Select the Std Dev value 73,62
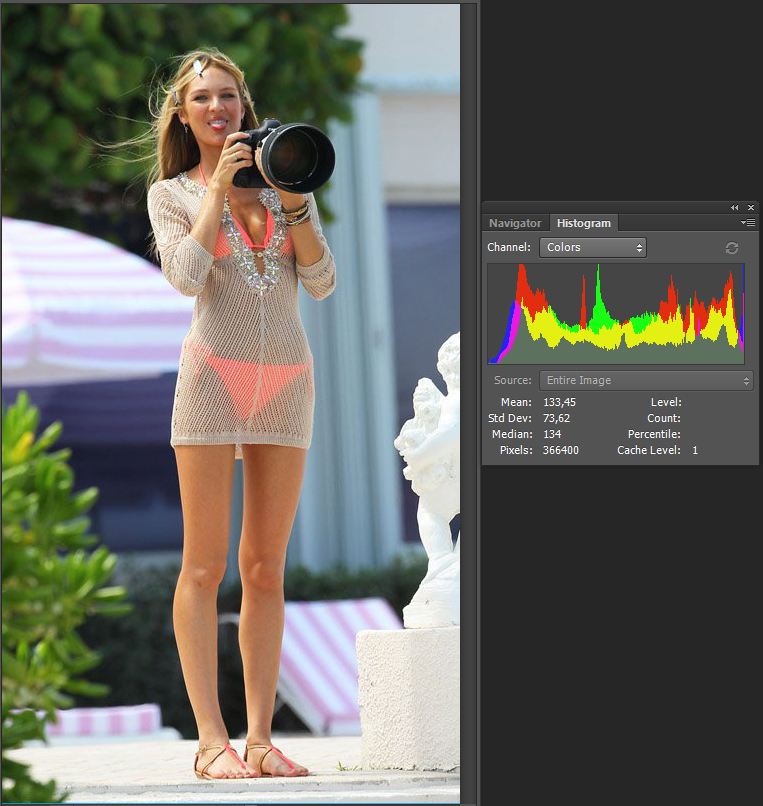The height and width of the screenshot is (806, 763). [x=556, y=418]
